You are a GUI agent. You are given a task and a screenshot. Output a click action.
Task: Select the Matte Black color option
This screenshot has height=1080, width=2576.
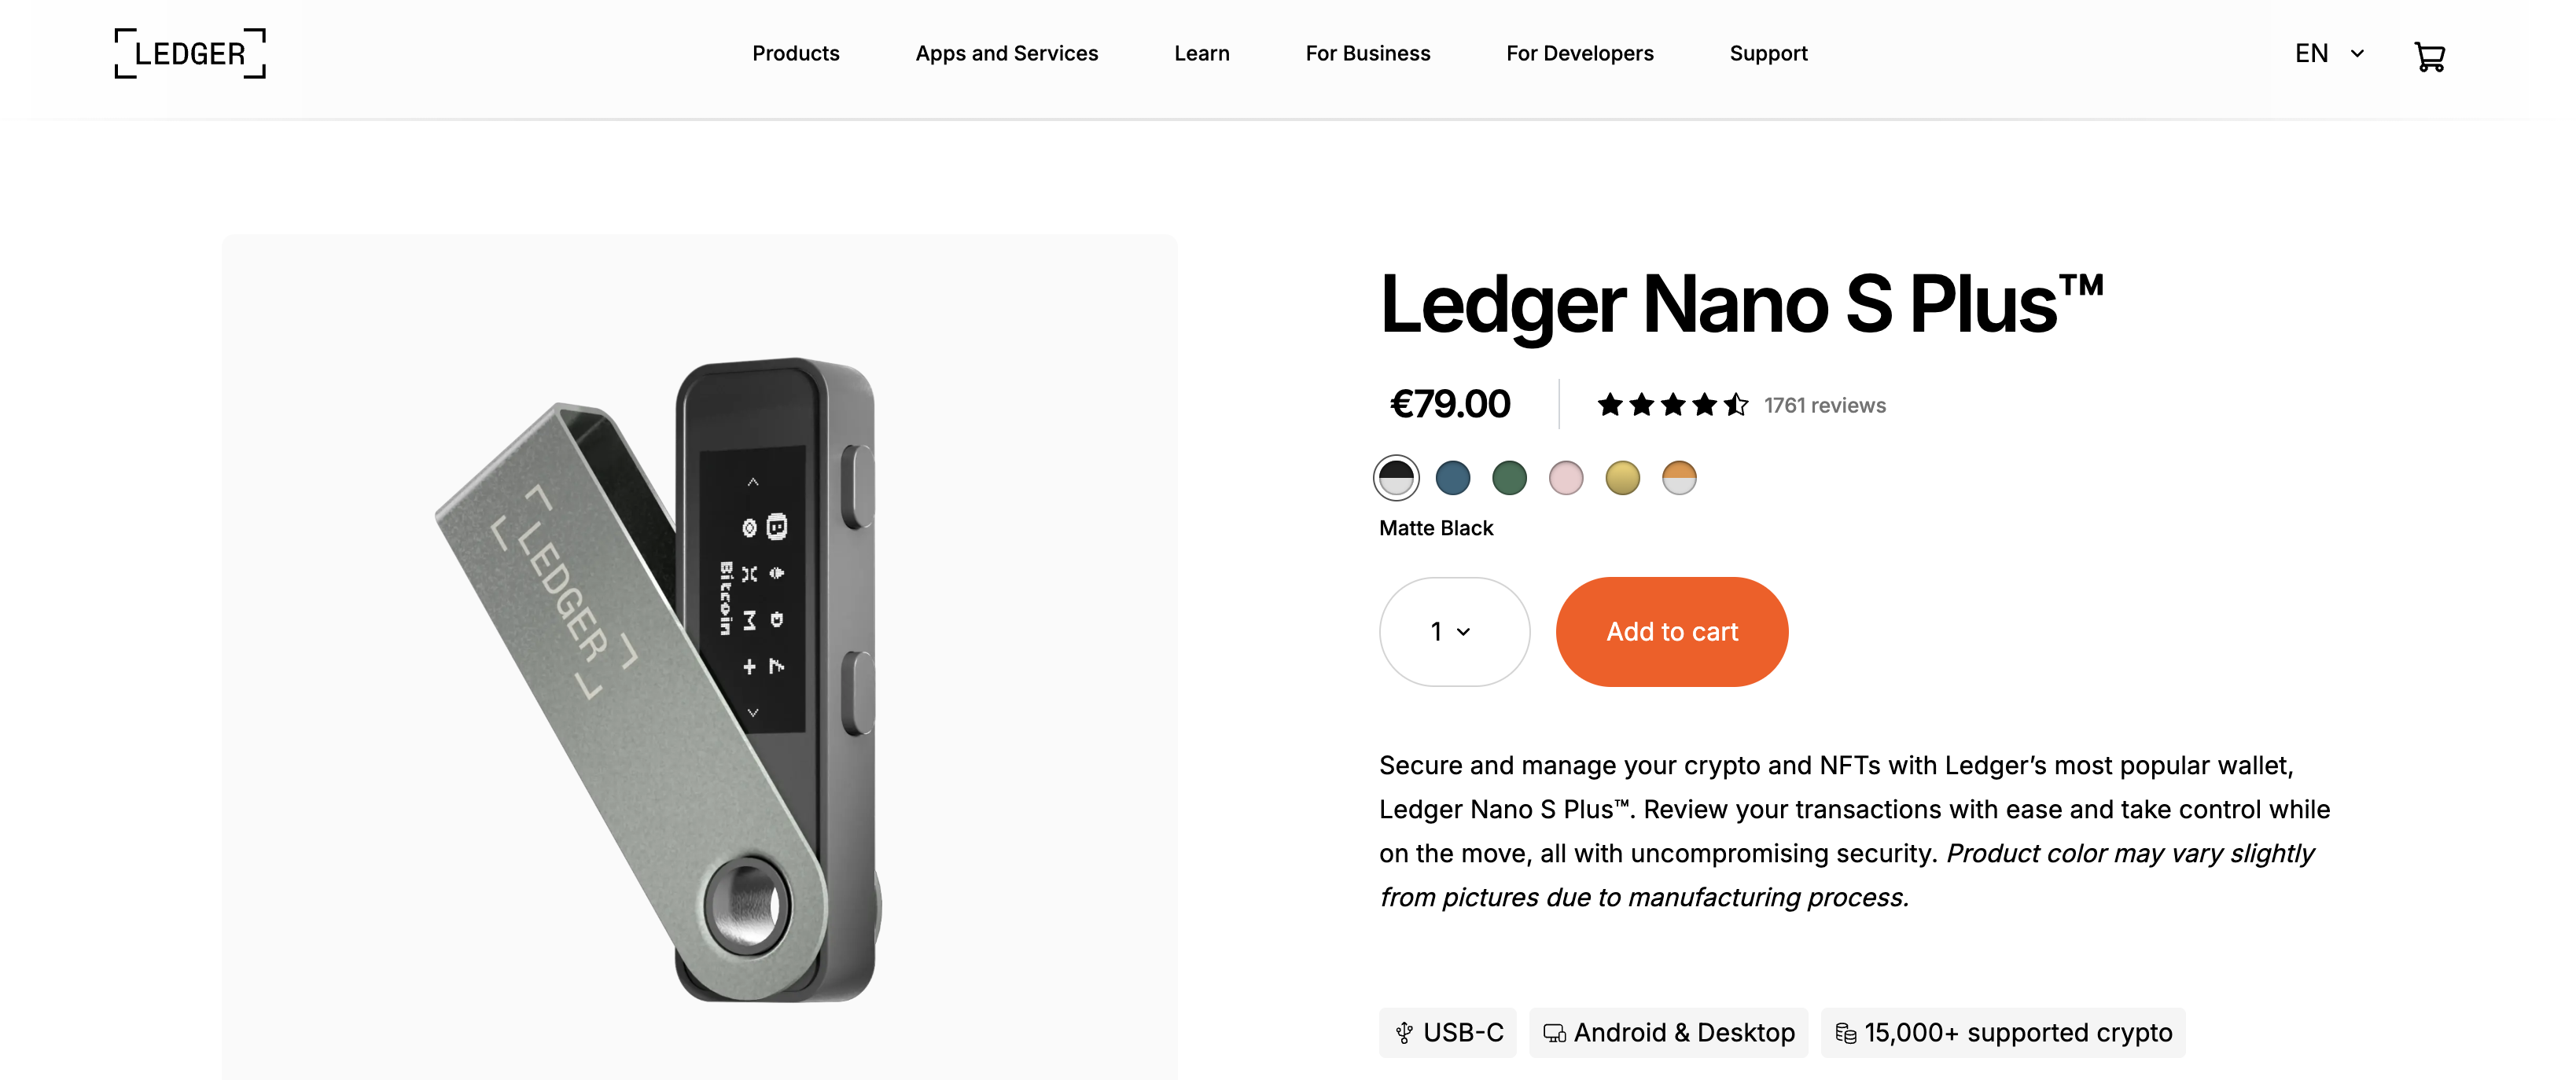(x=1396, y=478)
